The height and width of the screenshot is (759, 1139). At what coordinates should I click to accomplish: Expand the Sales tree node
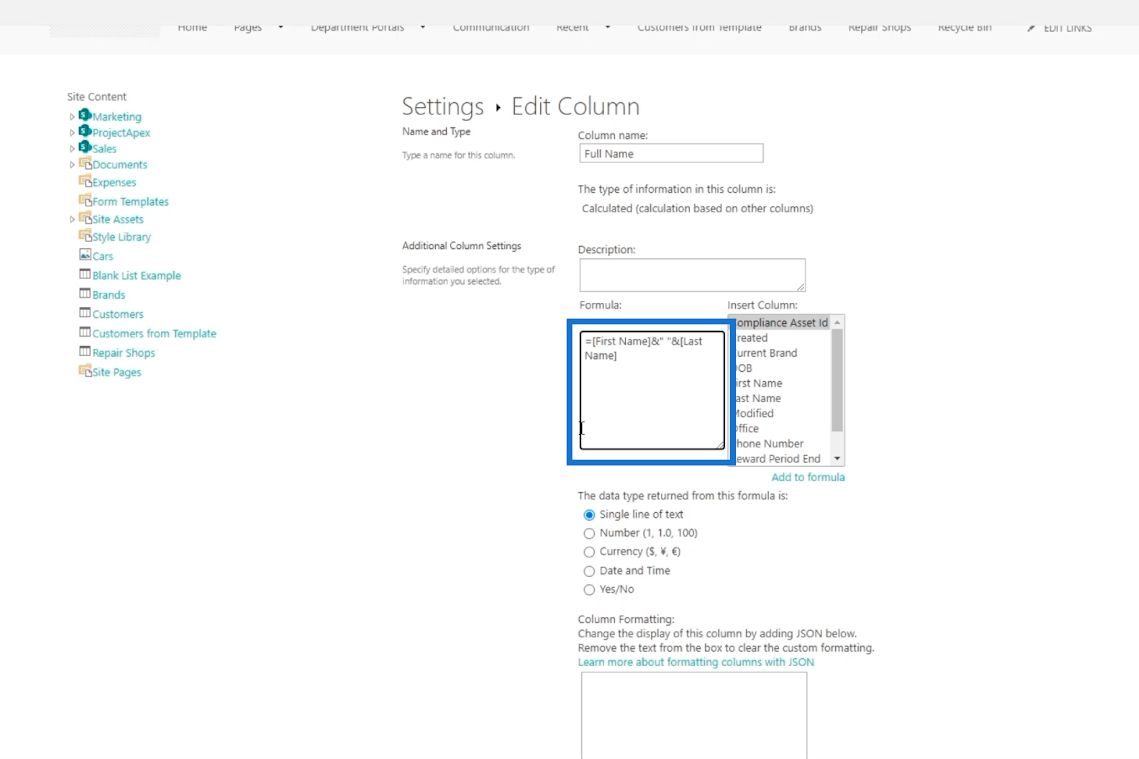(x=72, y=149)
